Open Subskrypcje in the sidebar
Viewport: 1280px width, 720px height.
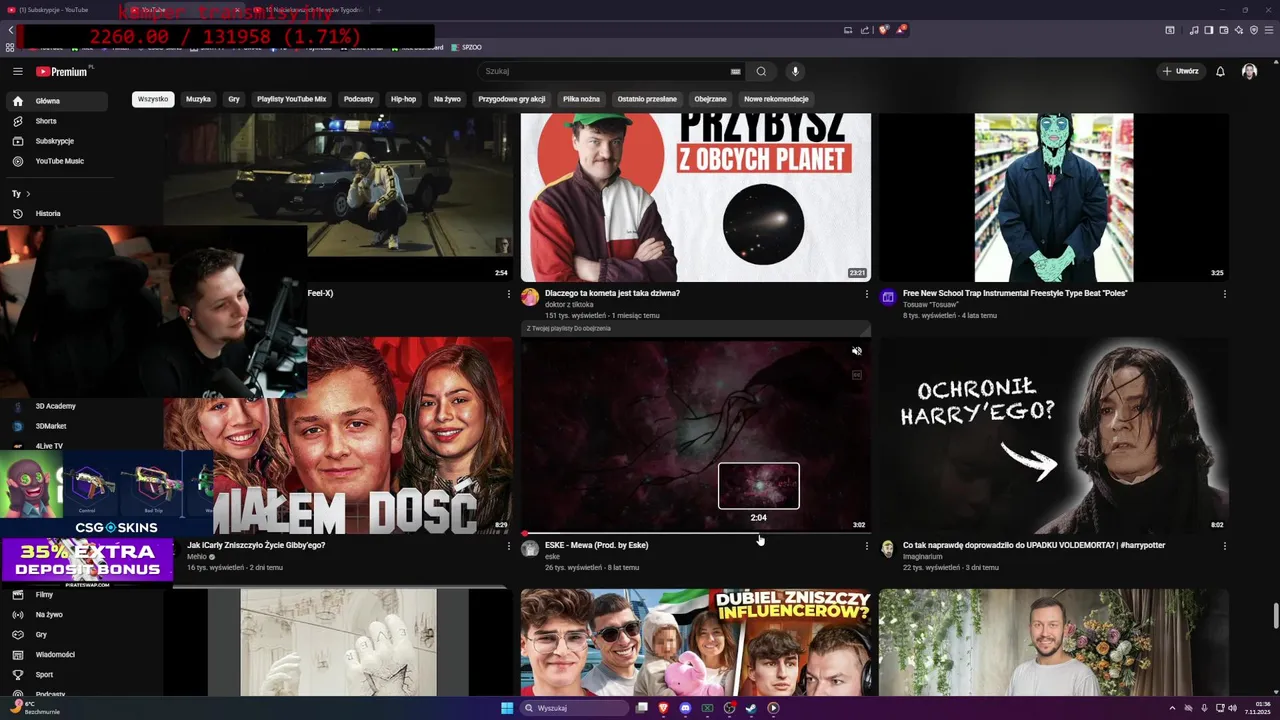pyautogui.click(x=56, y=141)
